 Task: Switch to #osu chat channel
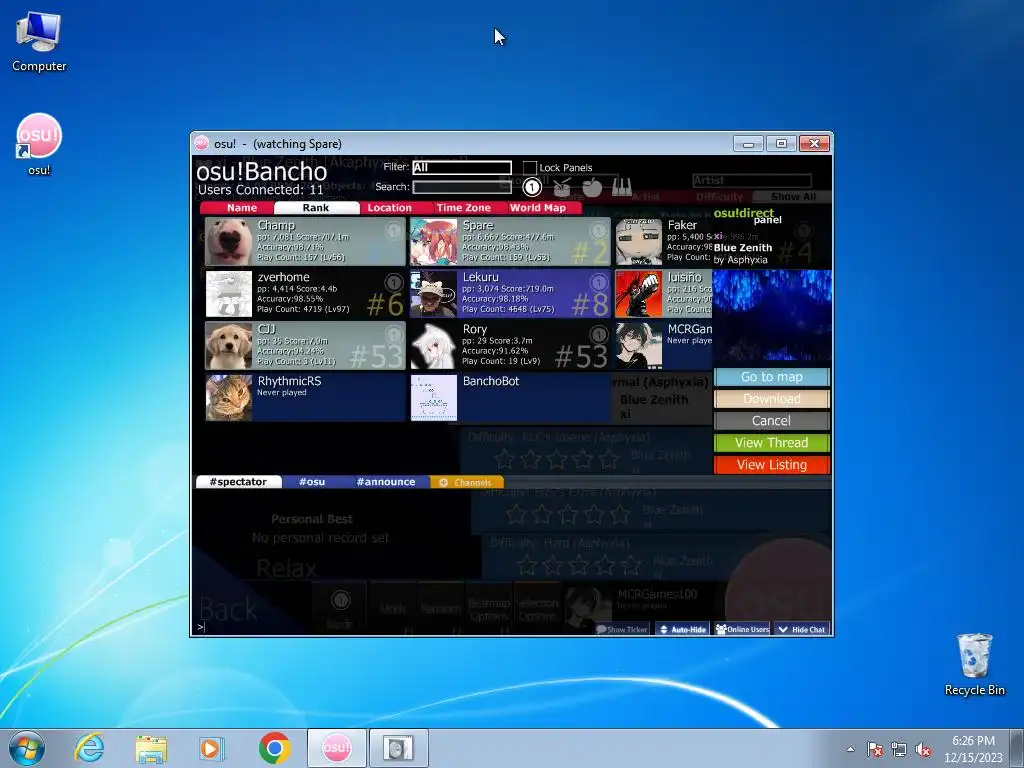pyautogui.click(x=312, y=482)
